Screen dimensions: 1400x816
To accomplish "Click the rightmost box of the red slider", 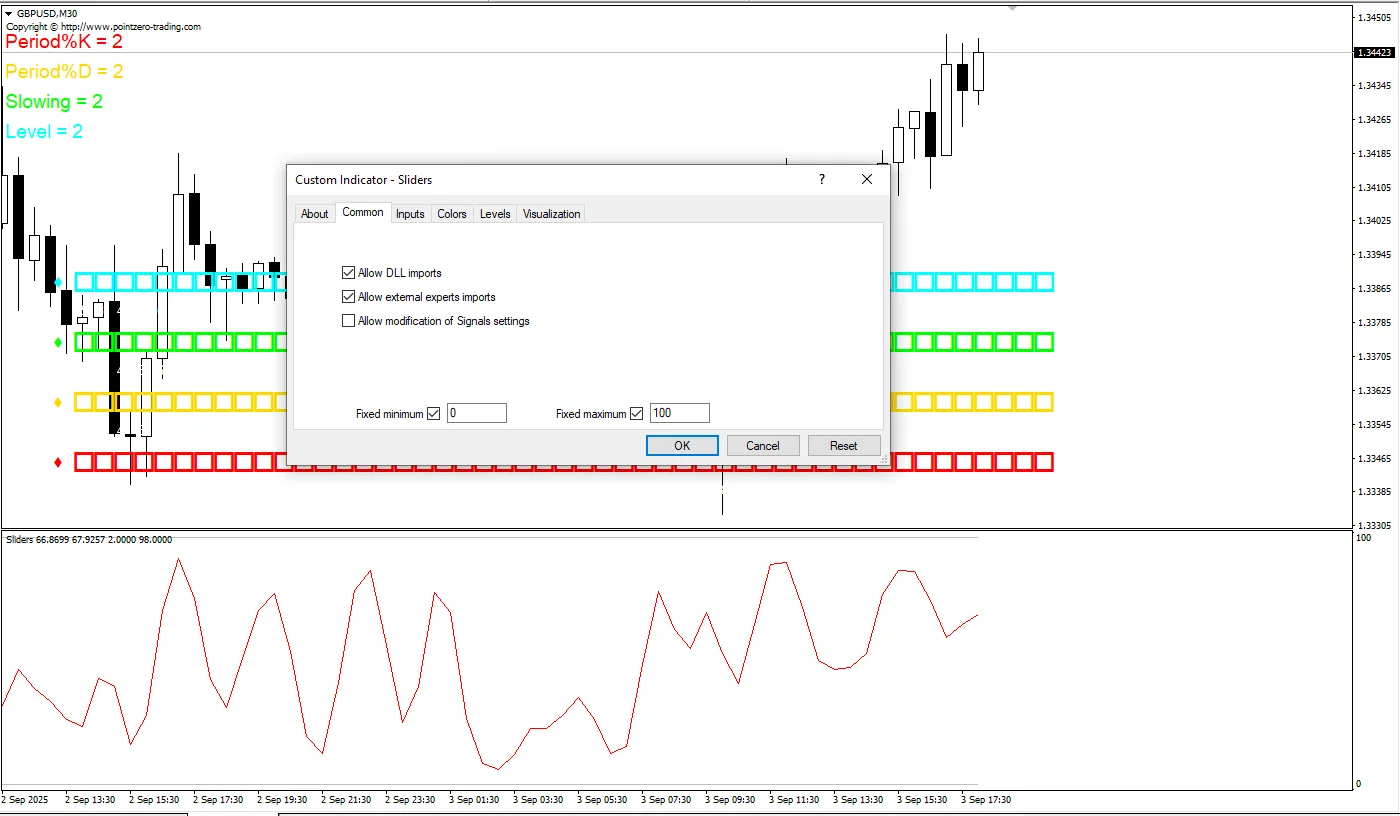I will pos(1044,462).
